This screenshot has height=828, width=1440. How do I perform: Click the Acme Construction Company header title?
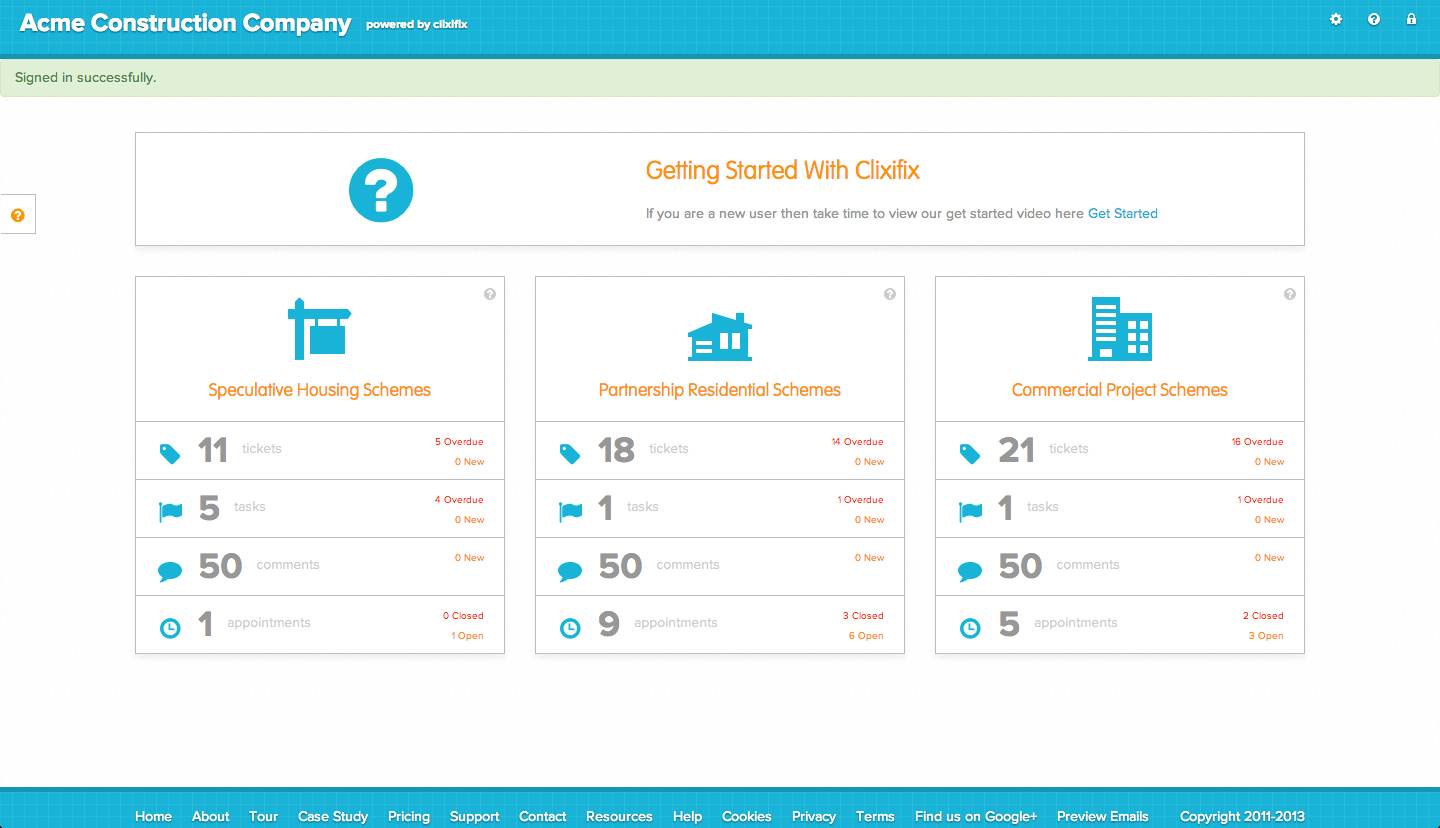186,23
